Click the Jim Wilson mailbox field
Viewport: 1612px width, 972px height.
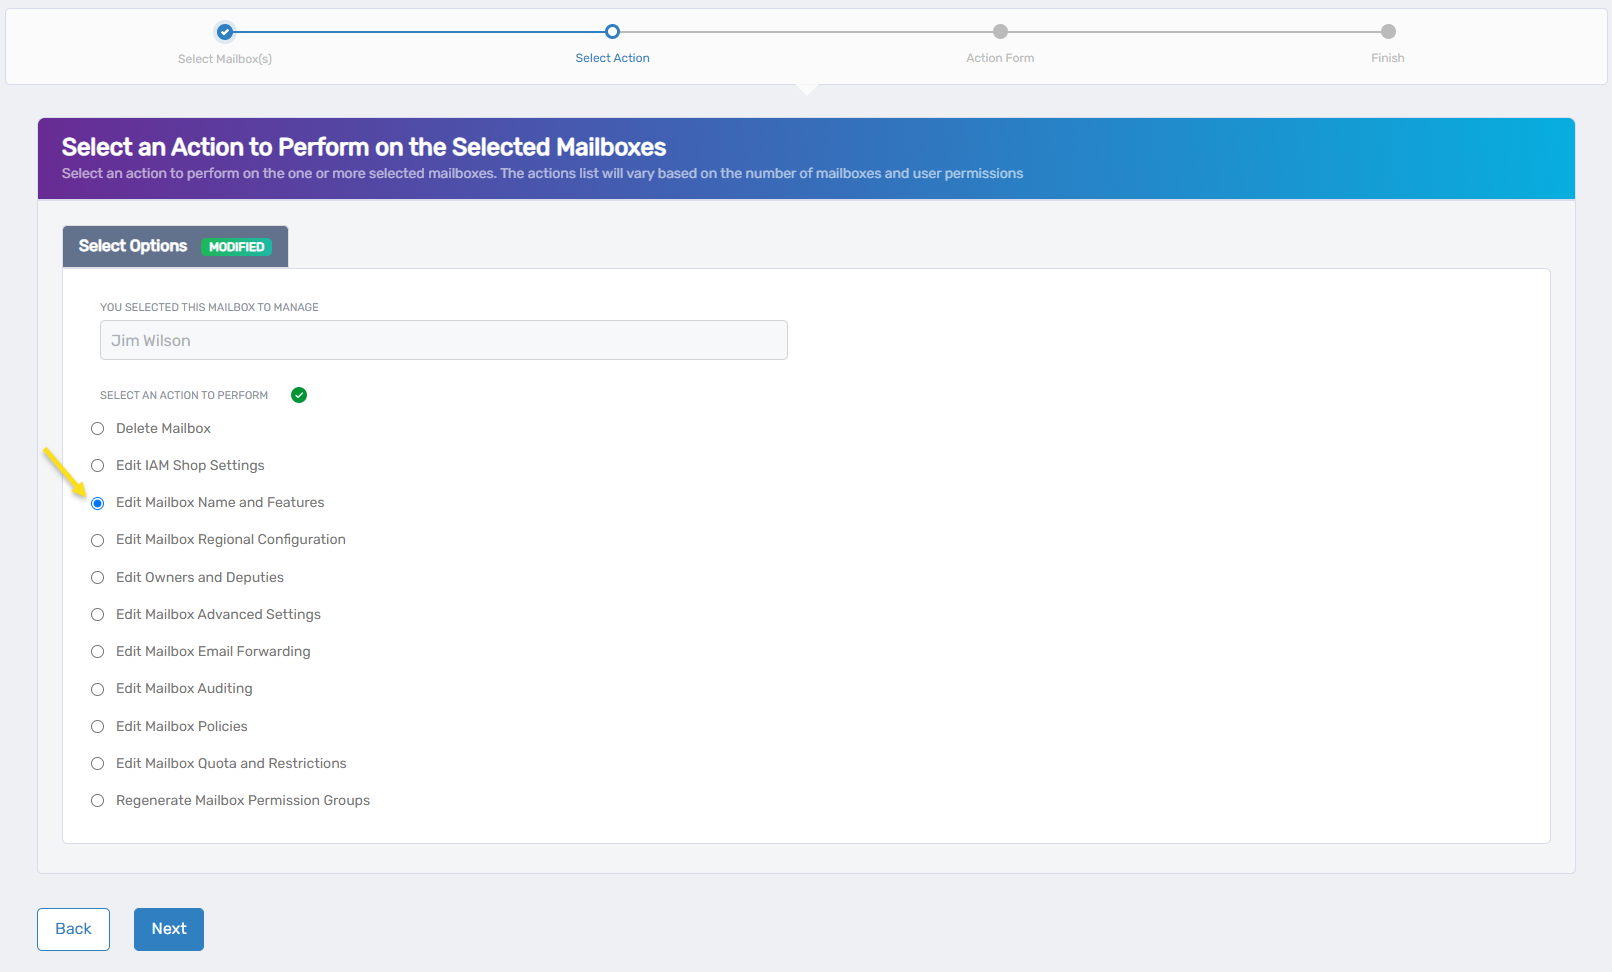click(x=443, y=340)
